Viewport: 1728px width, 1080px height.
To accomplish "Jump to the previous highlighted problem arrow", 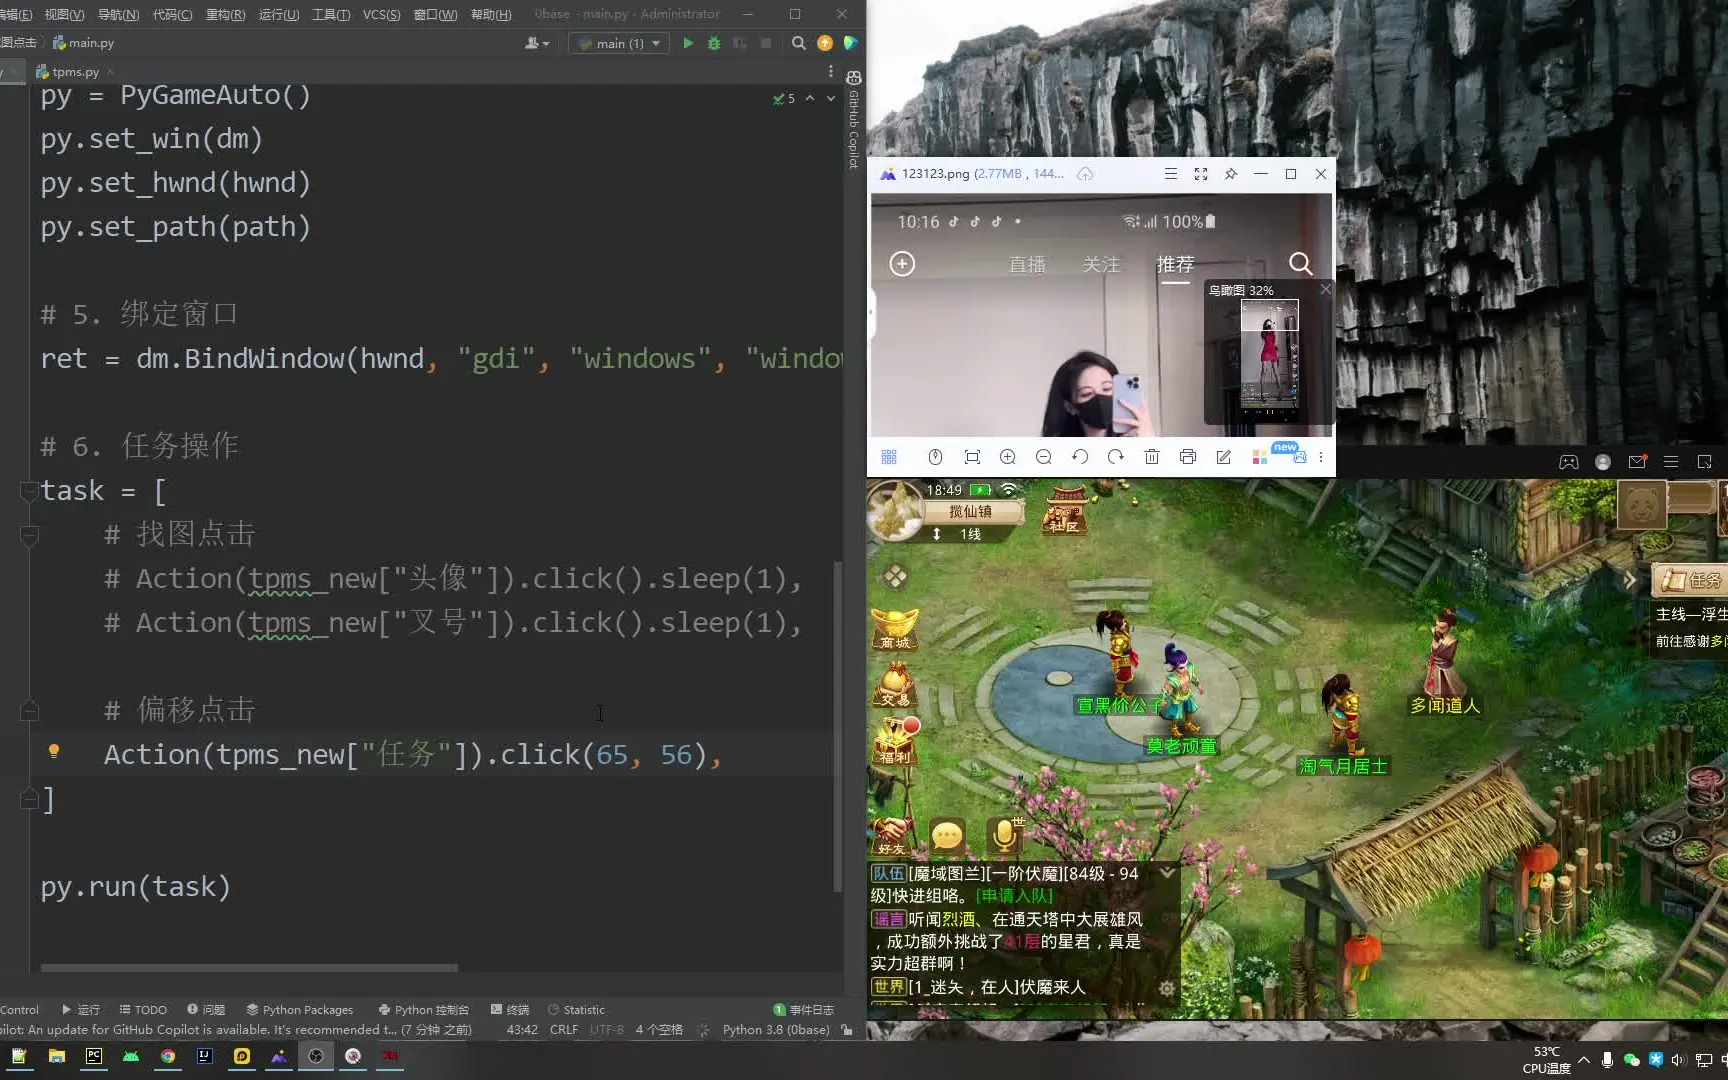I will pyautogui.click(x=810, y=98).
